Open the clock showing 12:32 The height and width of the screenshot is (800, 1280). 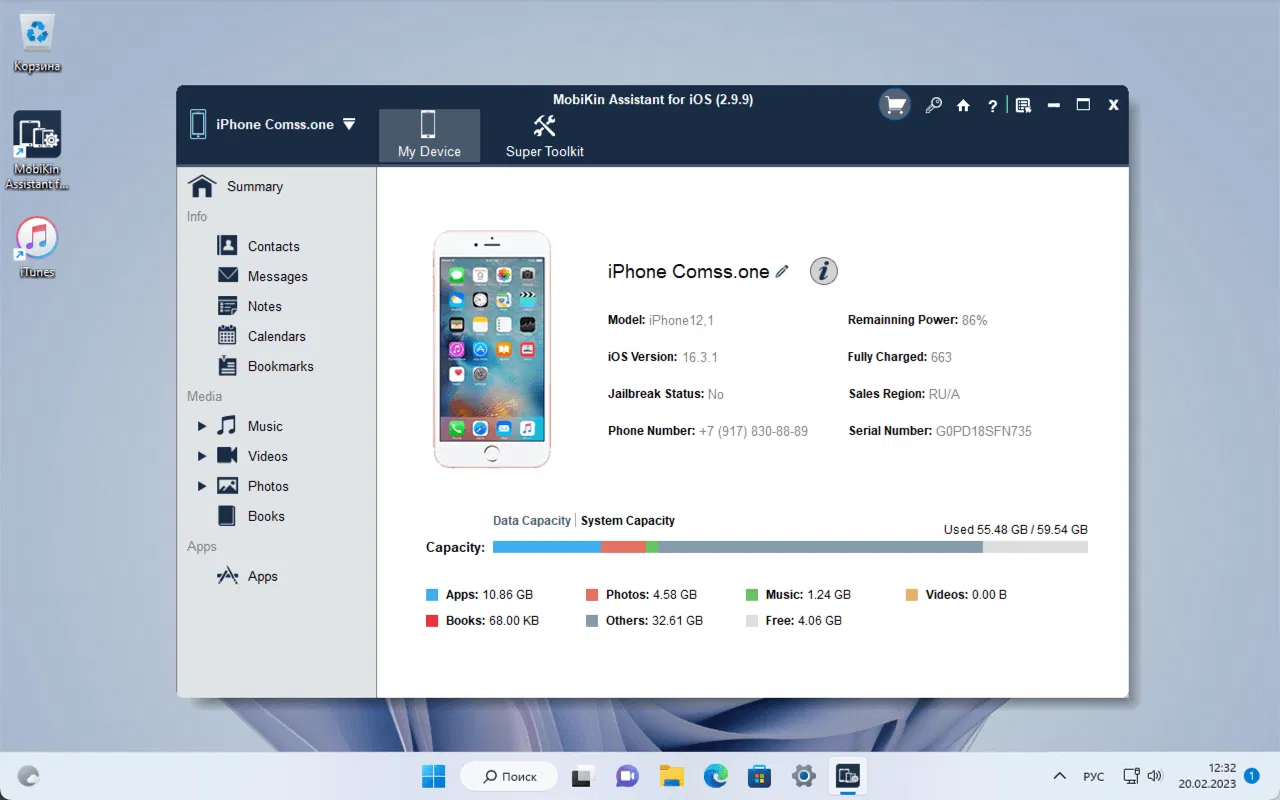(1206, 776)
